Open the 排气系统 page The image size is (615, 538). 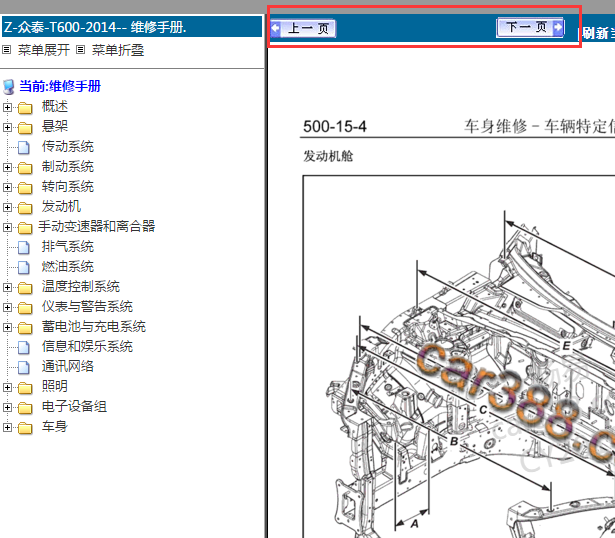click(x=68, y=246)
